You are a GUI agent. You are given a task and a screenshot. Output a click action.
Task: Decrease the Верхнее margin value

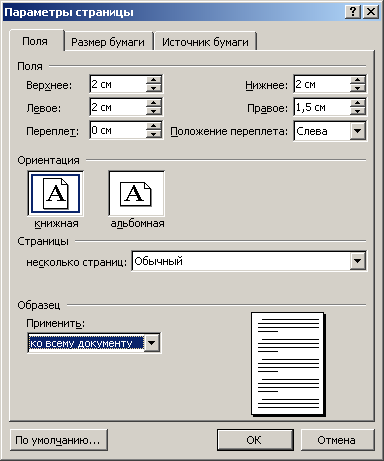(154, 88)
